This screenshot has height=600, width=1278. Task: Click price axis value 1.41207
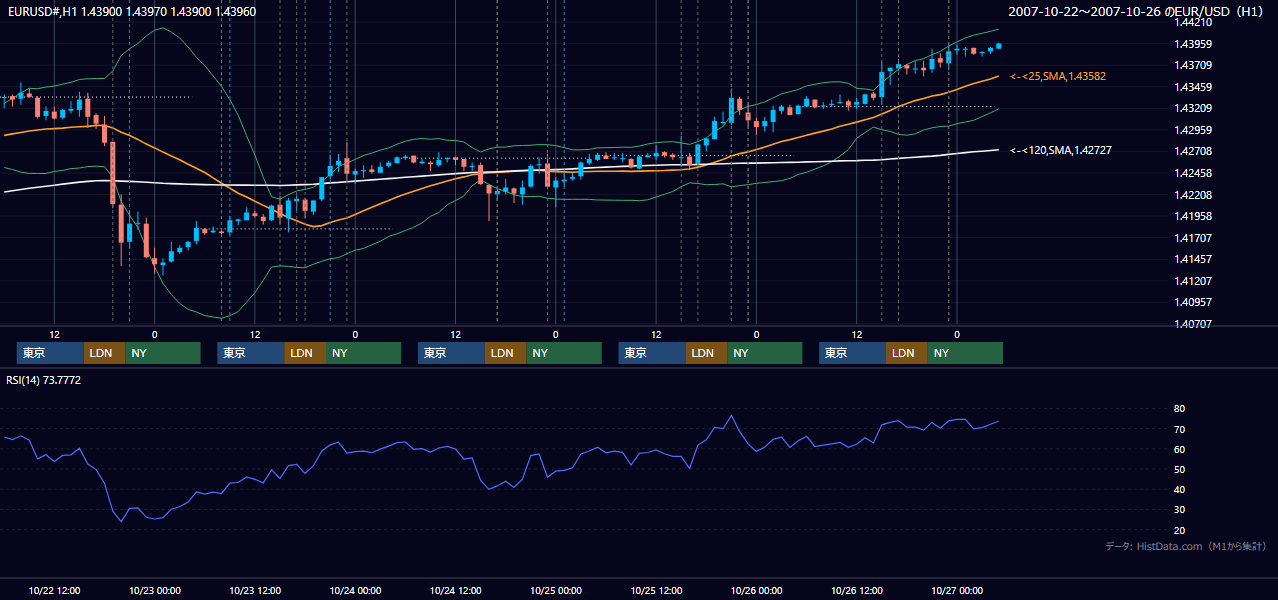click(1192, 281)
